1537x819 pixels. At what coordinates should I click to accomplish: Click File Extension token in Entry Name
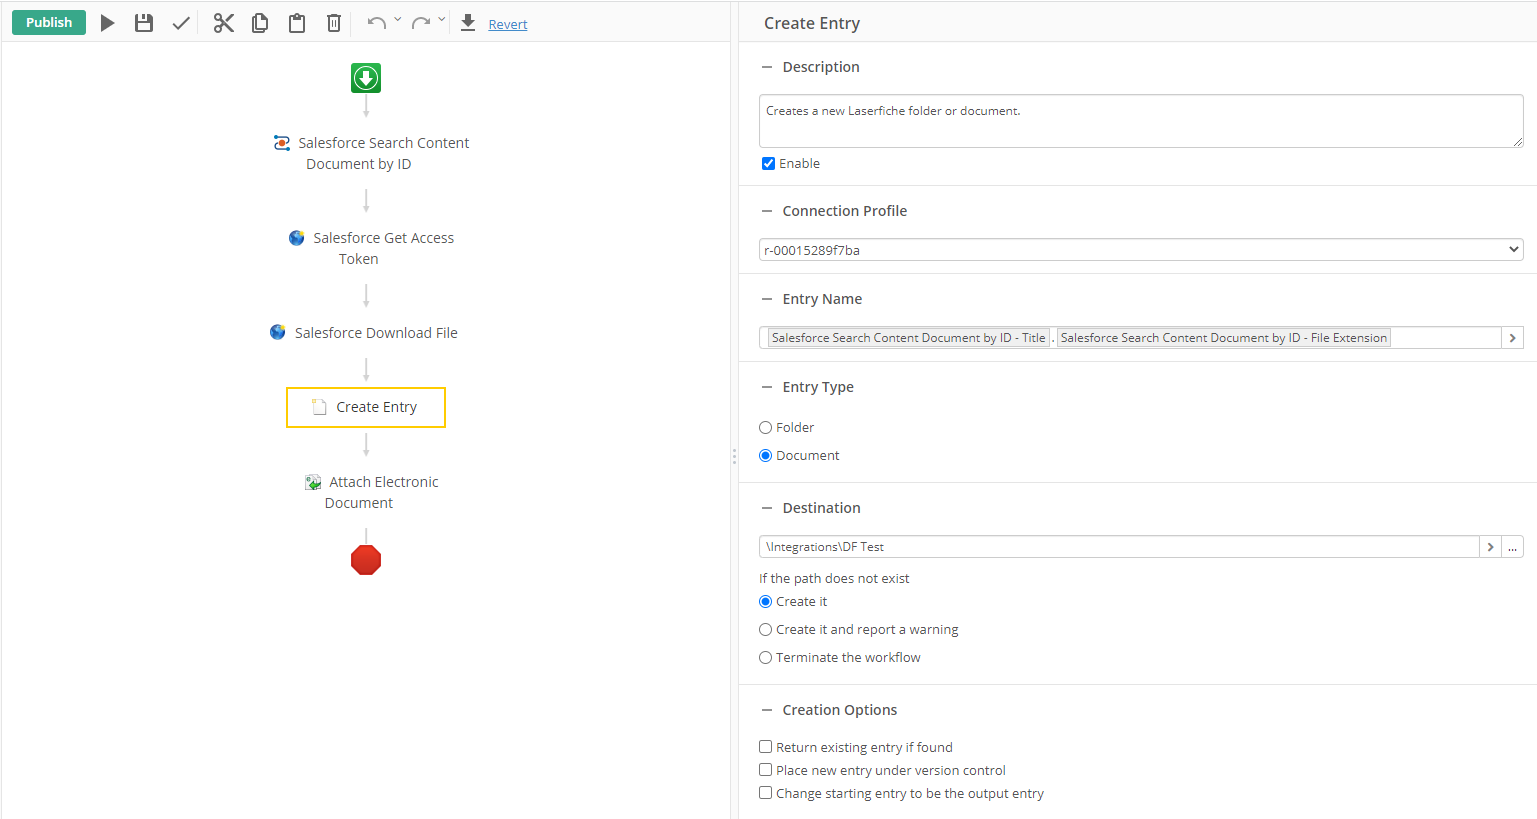pyautogui.click(x=1224, y=338)
